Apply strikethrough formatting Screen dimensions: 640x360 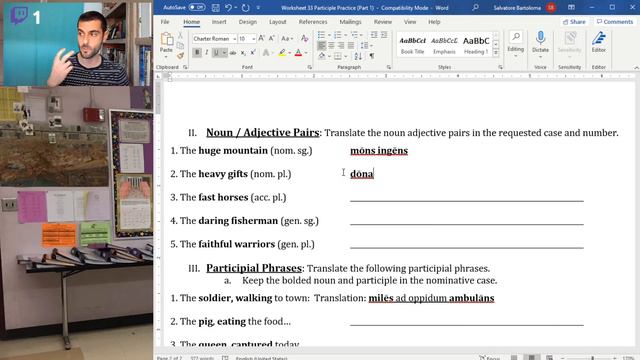tap(233, 53)
